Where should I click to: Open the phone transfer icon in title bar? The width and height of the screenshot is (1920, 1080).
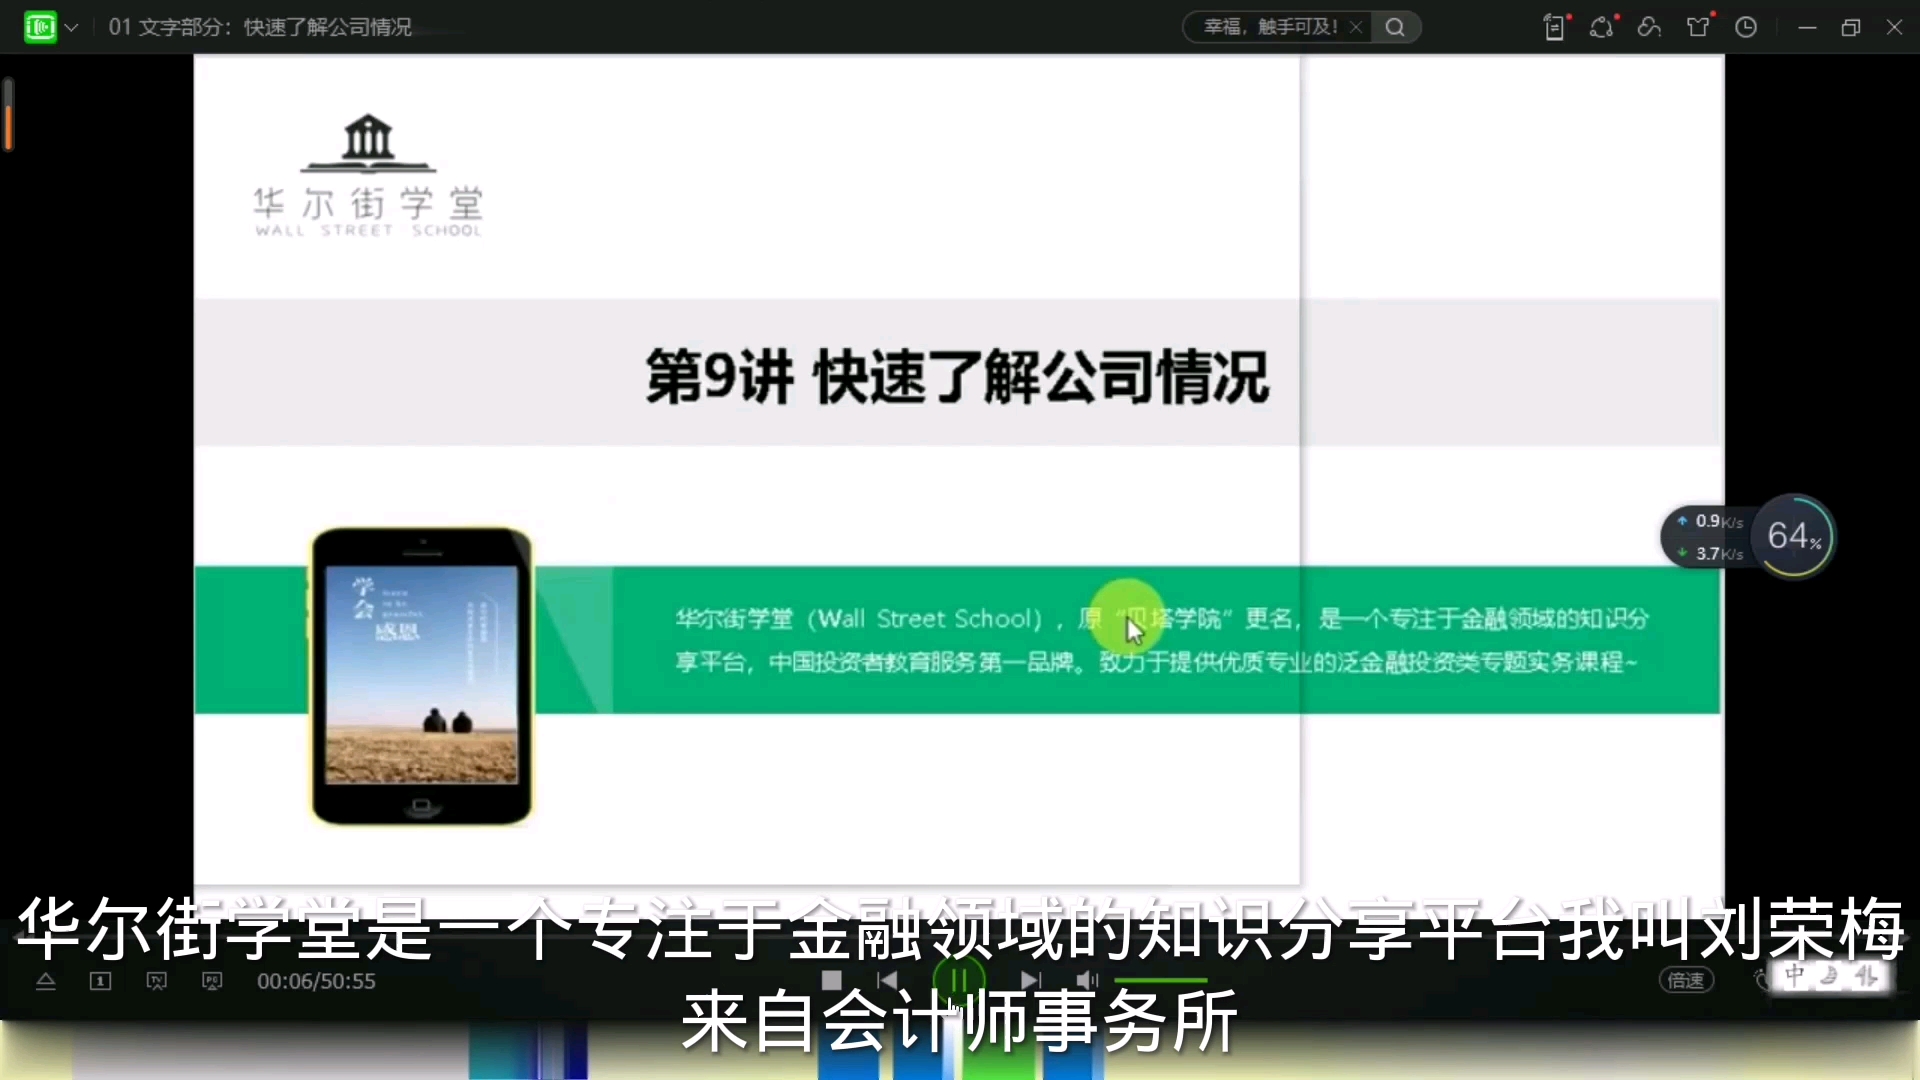coord(1555,27)
